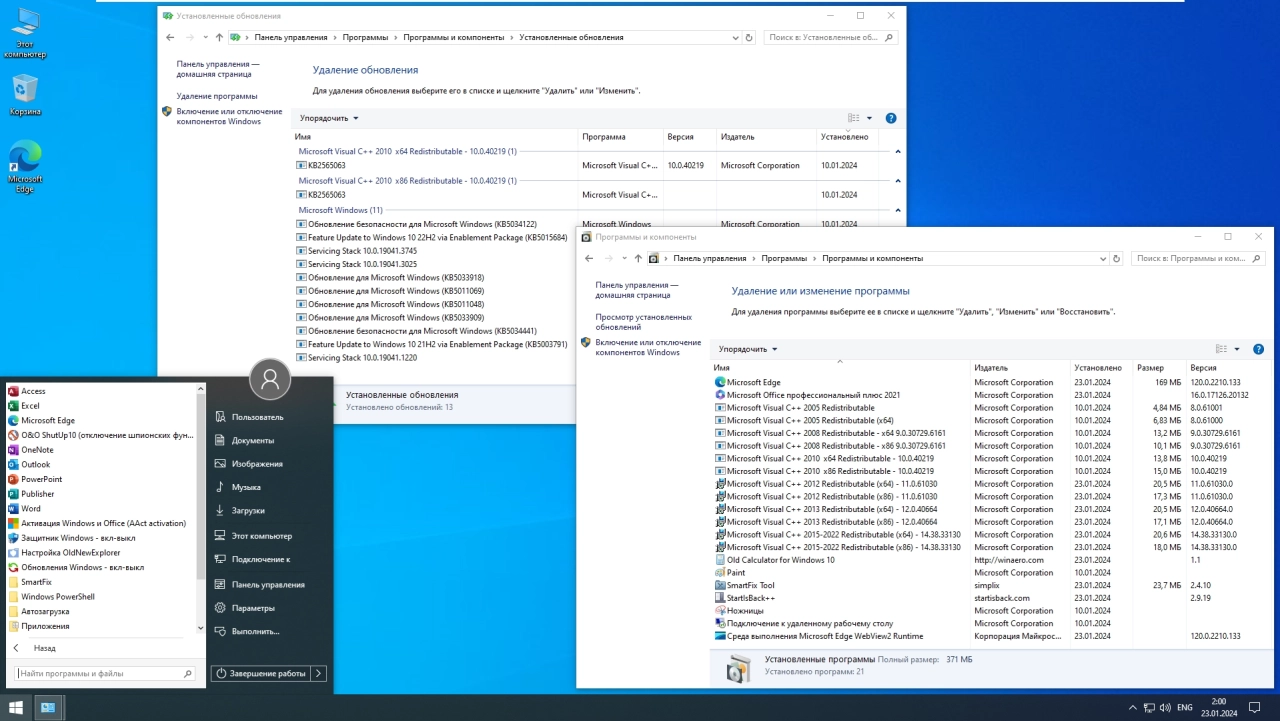Viewport: 1280px width, 721px height.
Task: Click Удаление программы link in updates window
Action: [217, 96]
